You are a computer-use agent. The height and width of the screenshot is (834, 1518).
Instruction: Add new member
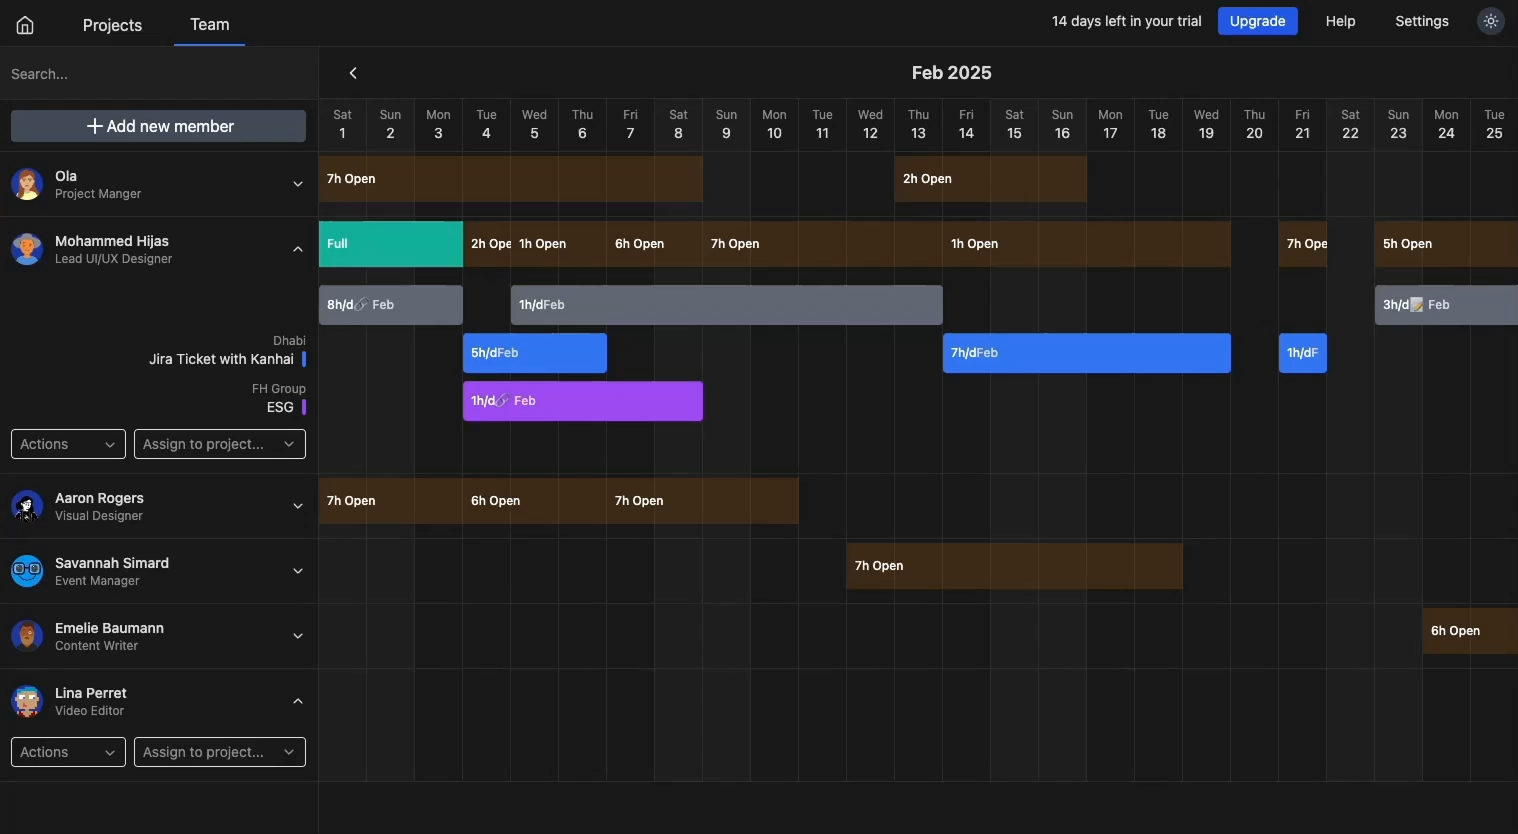[159, 126]
